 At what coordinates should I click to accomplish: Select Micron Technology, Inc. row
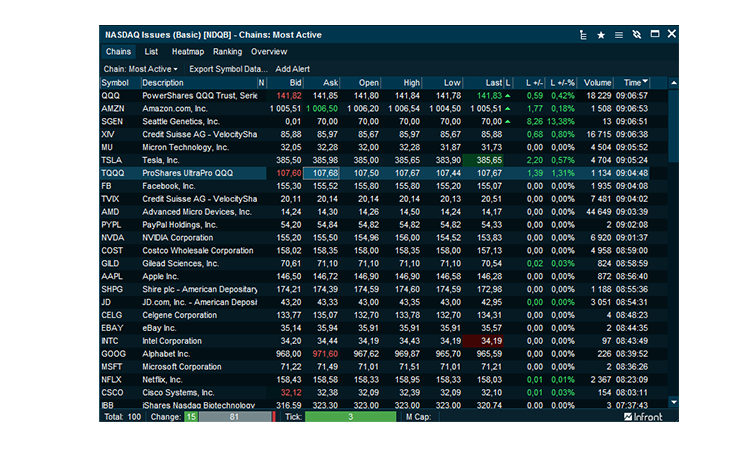374,147
